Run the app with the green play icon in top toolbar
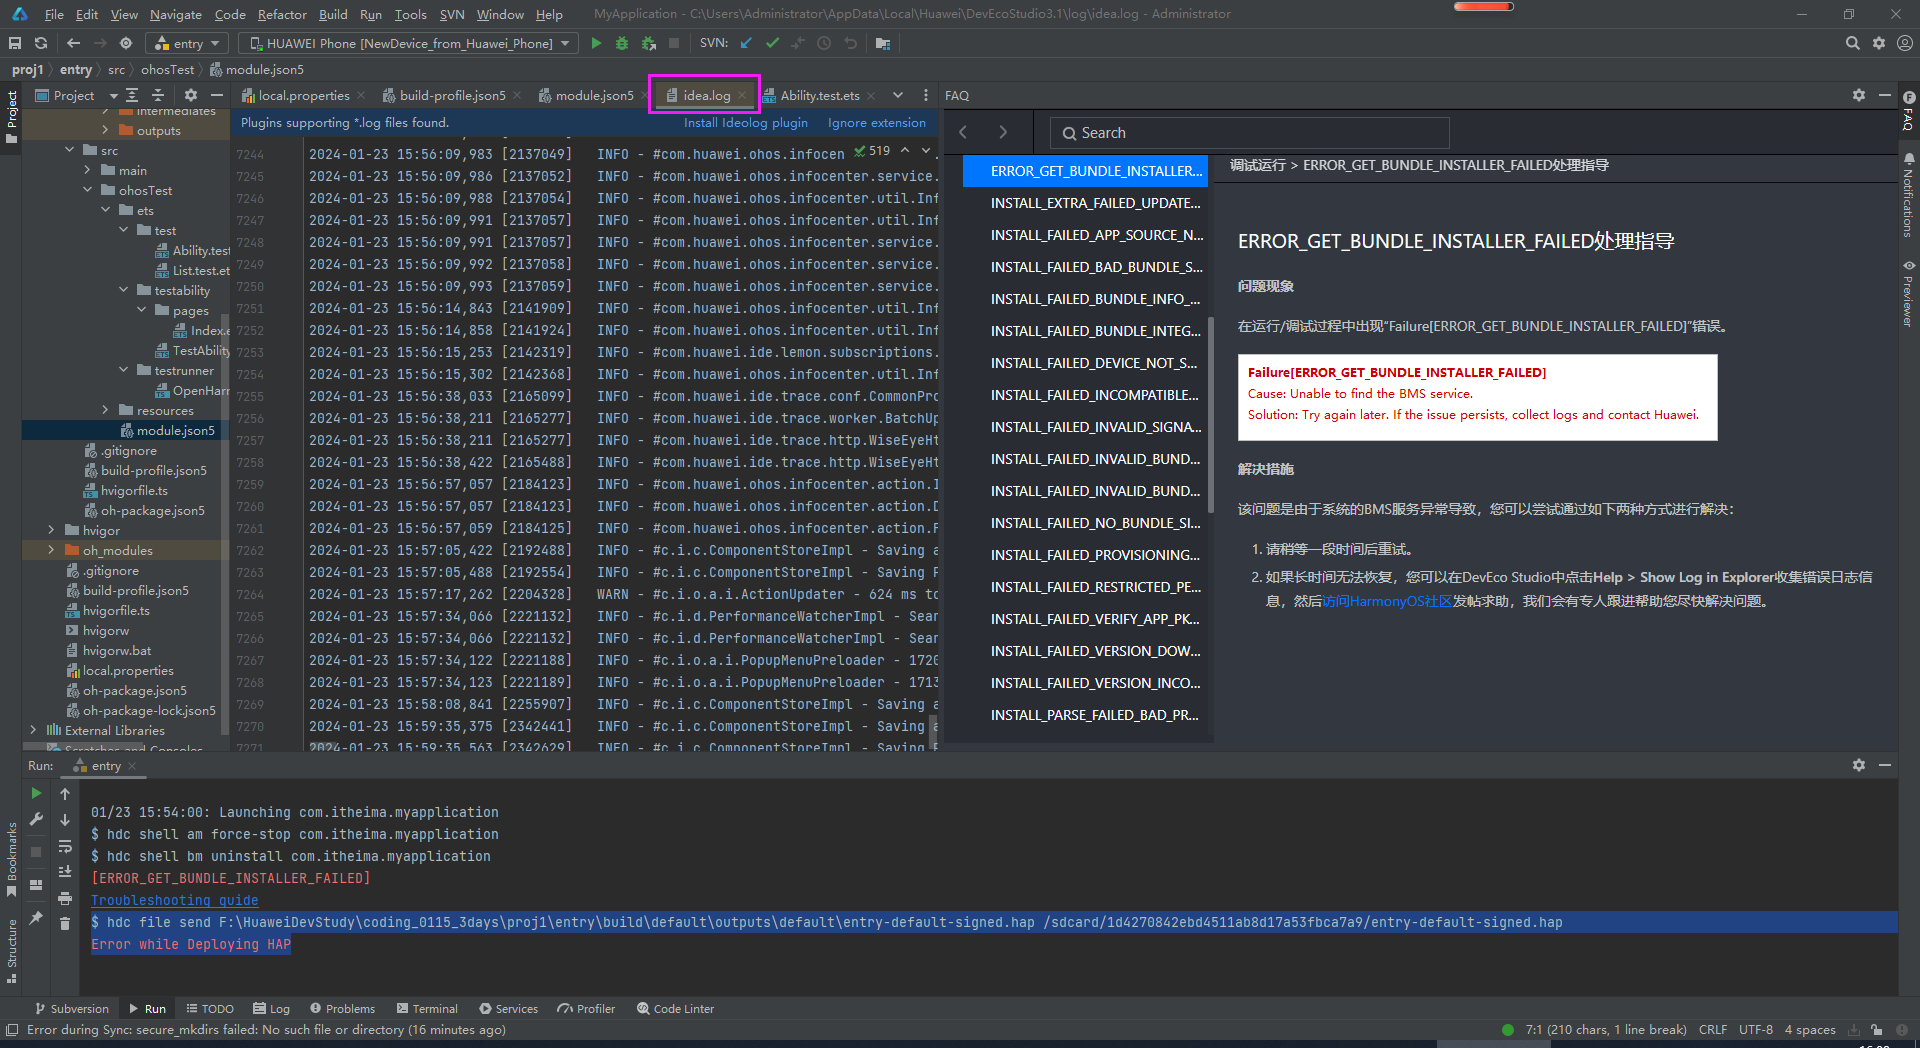 596,43
